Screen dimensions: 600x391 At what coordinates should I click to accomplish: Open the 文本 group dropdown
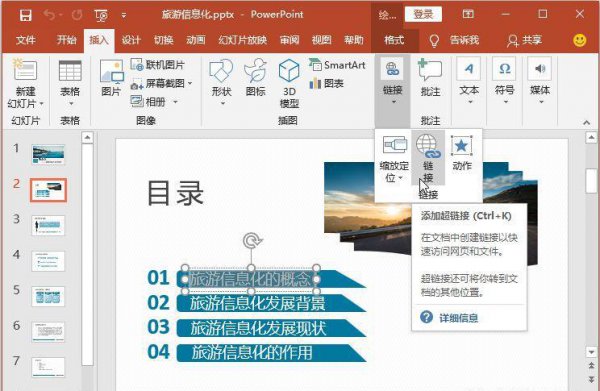pyautogui.click(x=469, y=81)
